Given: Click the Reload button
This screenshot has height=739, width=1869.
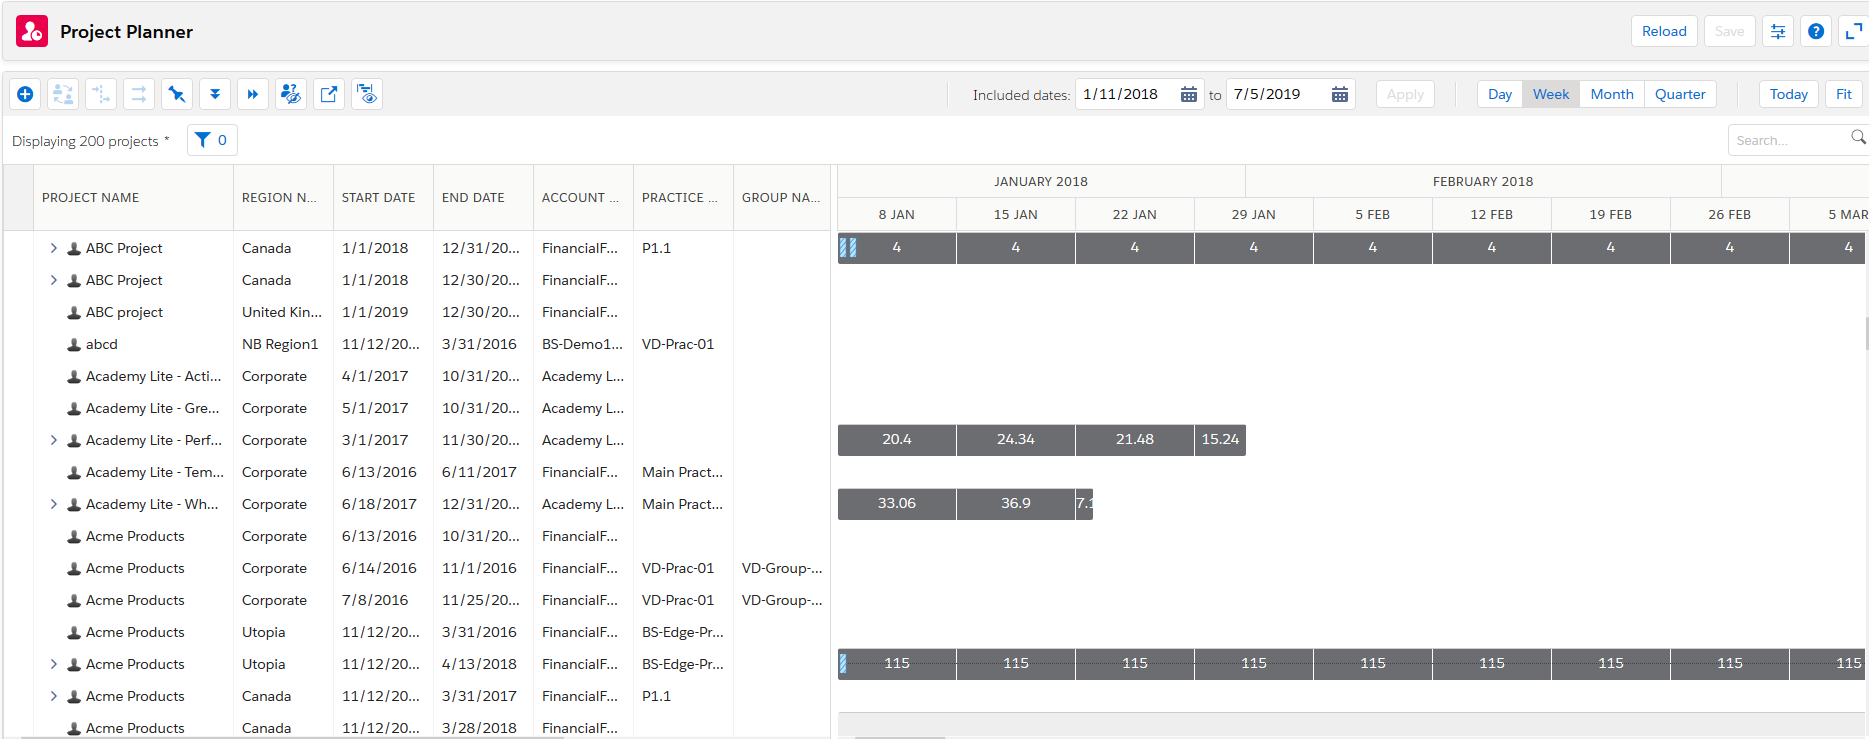Looking at the screenshot, I should pos(1663,32).
